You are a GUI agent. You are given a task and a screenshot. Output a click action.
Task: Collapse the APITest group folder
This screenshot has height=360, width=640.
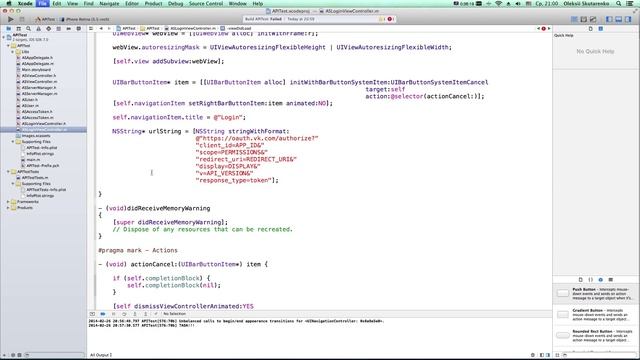coord(8,46)
